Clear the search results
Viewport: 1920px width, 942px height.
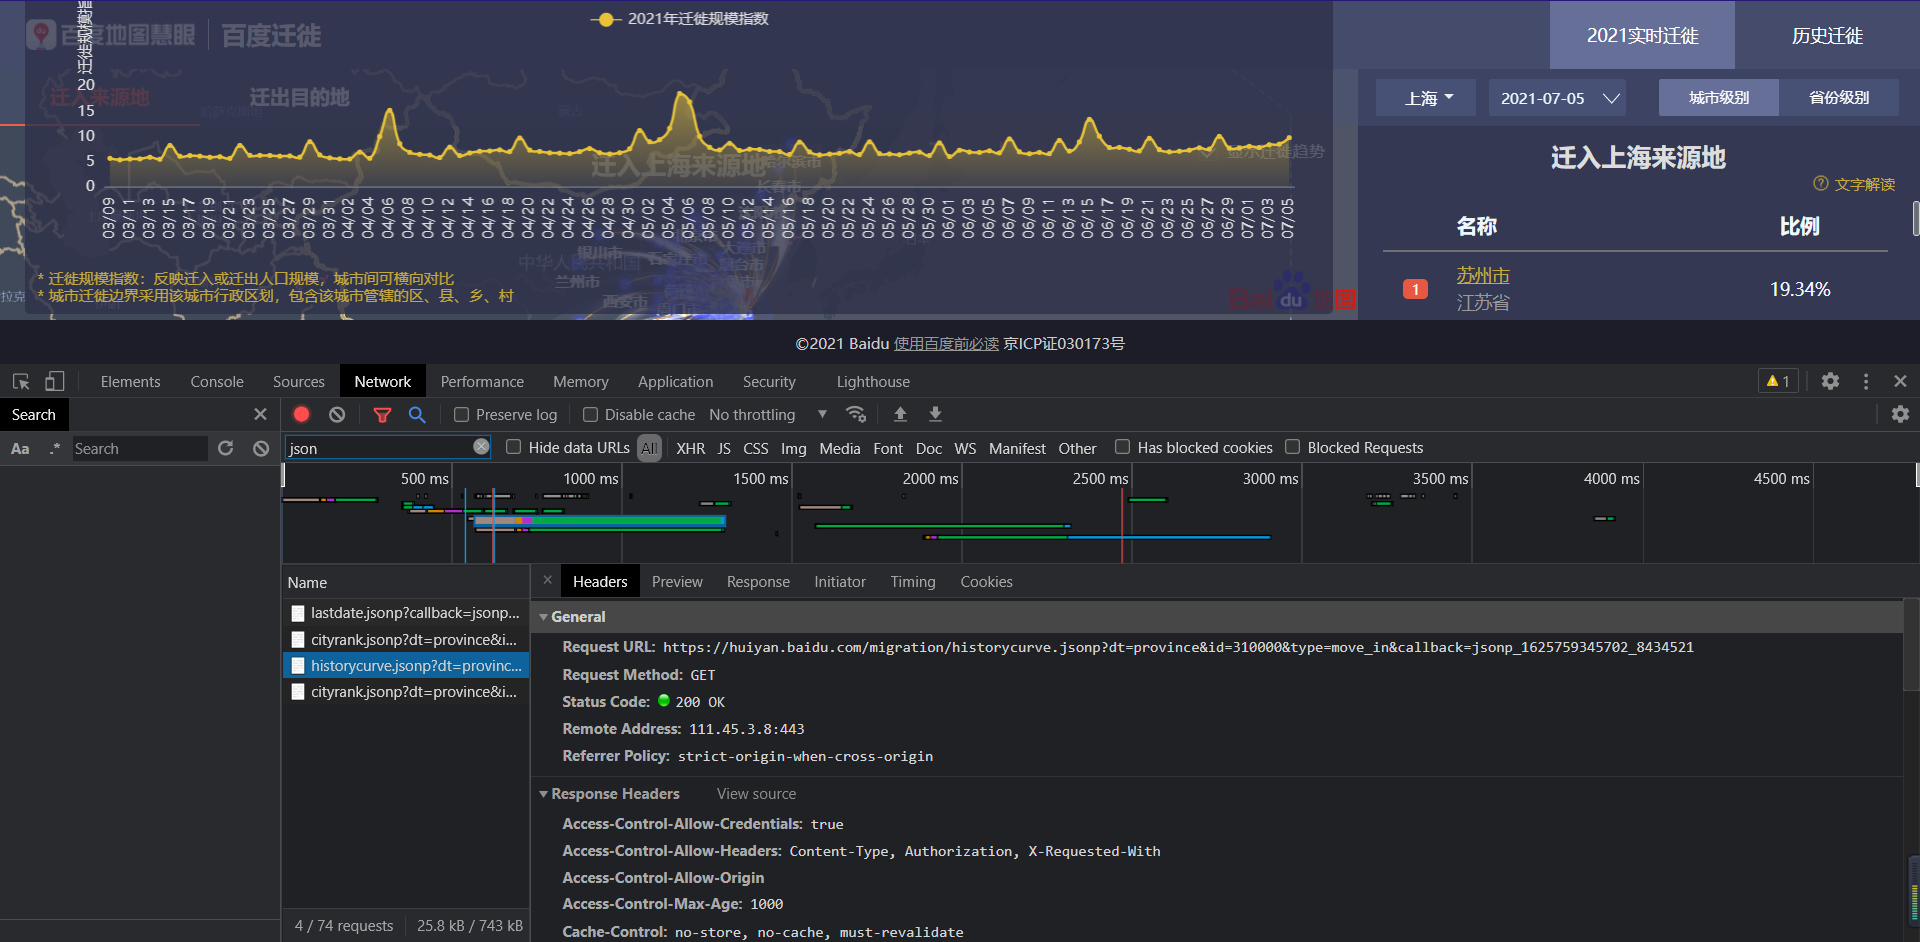point(261,448)
